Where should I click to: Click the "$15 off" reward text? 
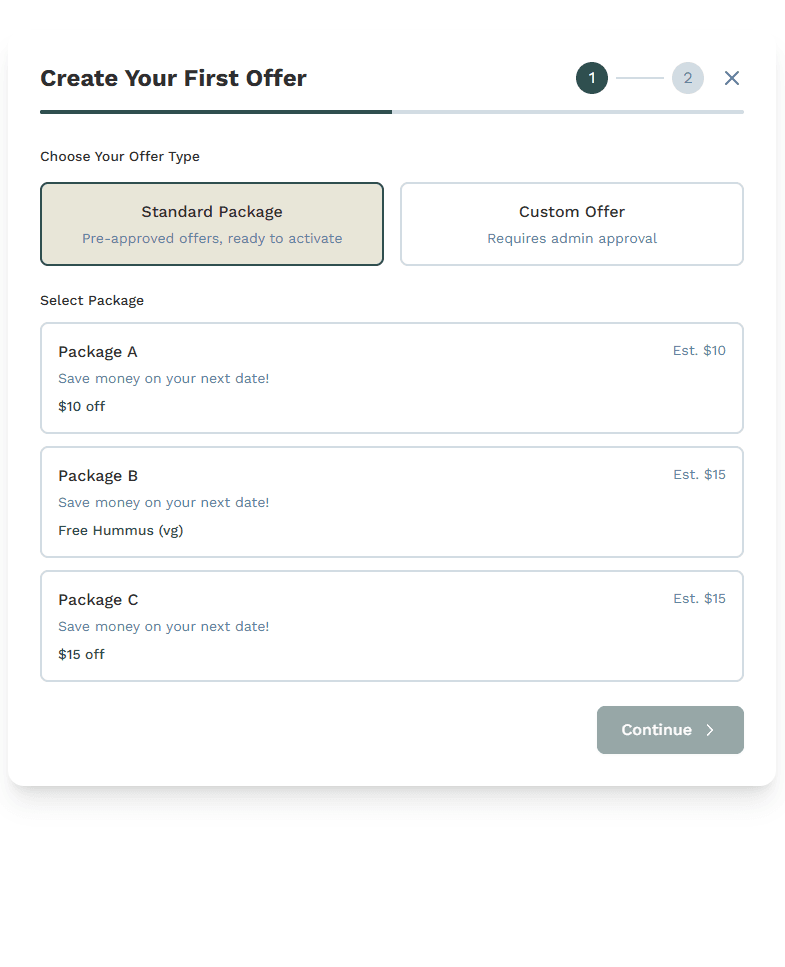coord(81,654)
